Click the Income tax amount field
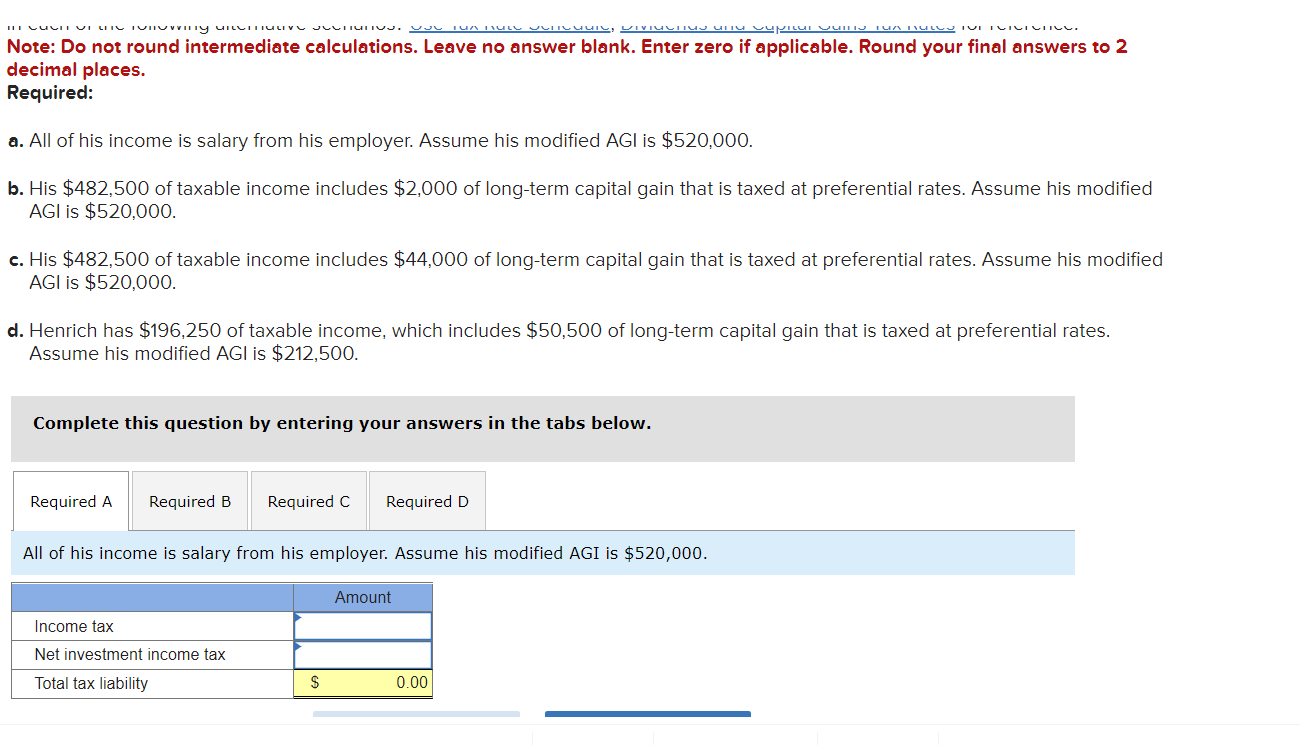The image size is (1300, 745). click(363, 626)
